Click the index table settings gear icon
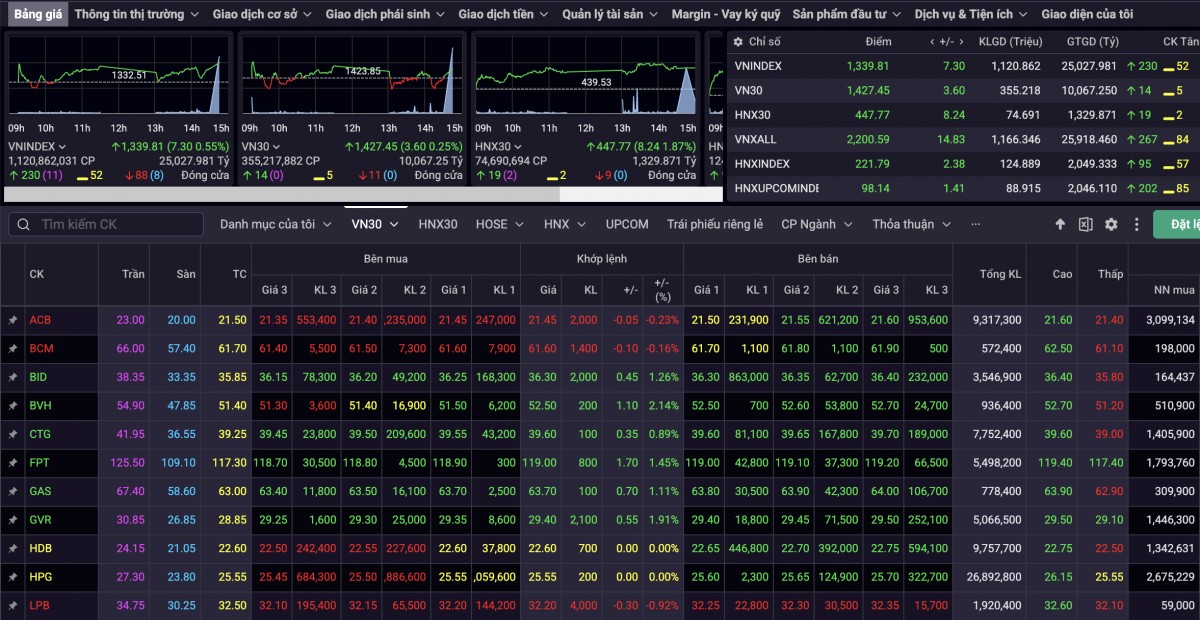 tap(738, 42)
